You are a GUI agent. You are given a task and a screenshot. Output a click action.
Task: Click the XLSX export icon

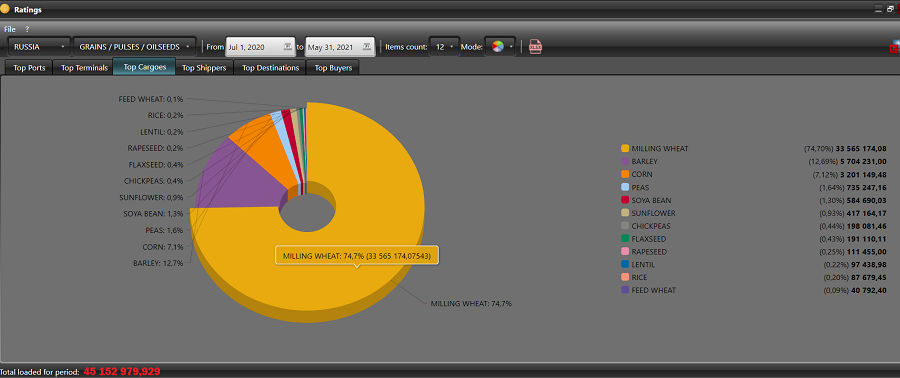pos(535,46)
